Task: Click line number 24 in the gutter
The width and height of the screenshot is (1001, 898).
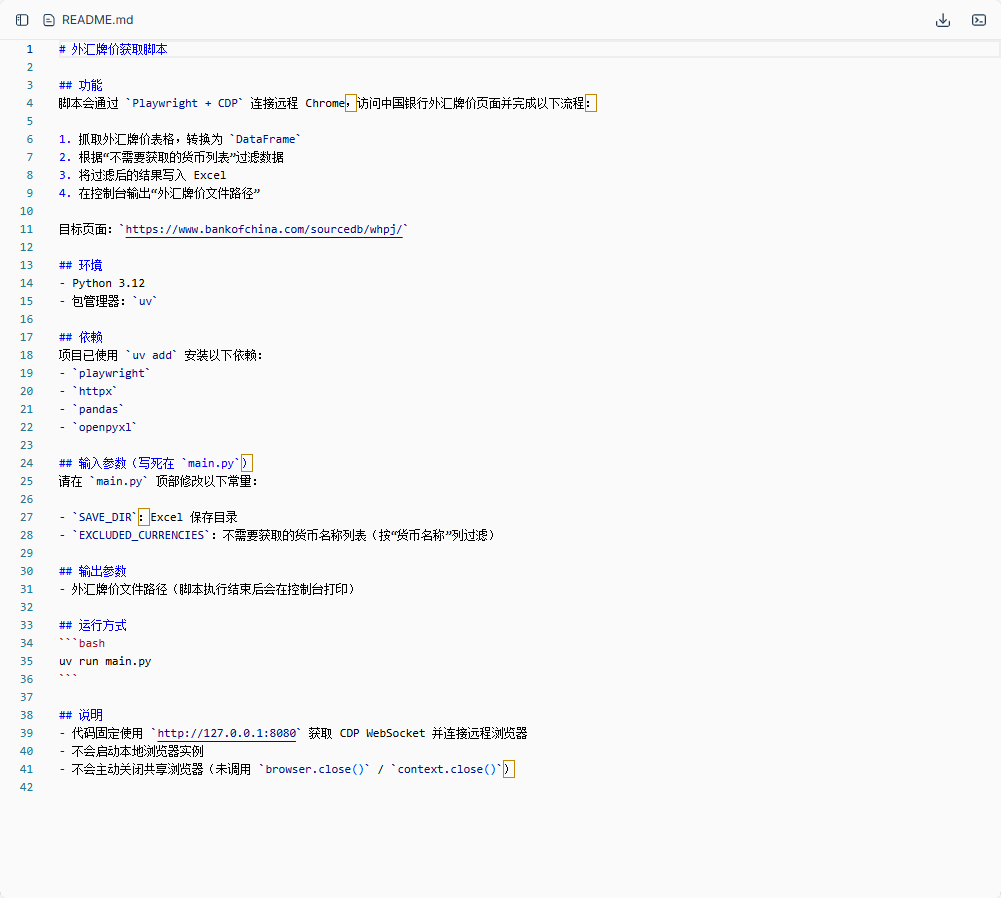Action: click(27, 463)
